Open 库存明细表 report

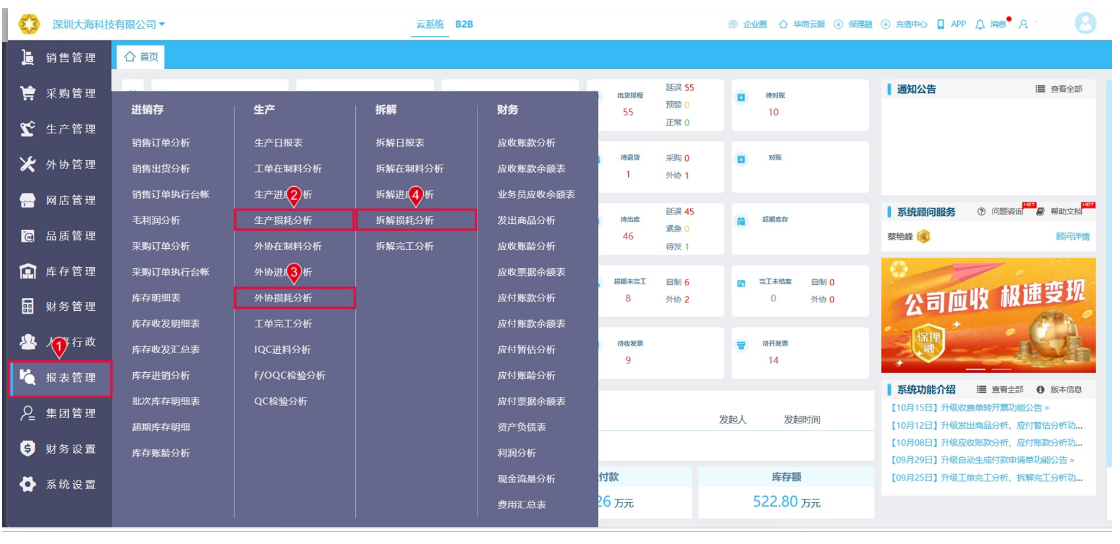(x=156, y=297)
